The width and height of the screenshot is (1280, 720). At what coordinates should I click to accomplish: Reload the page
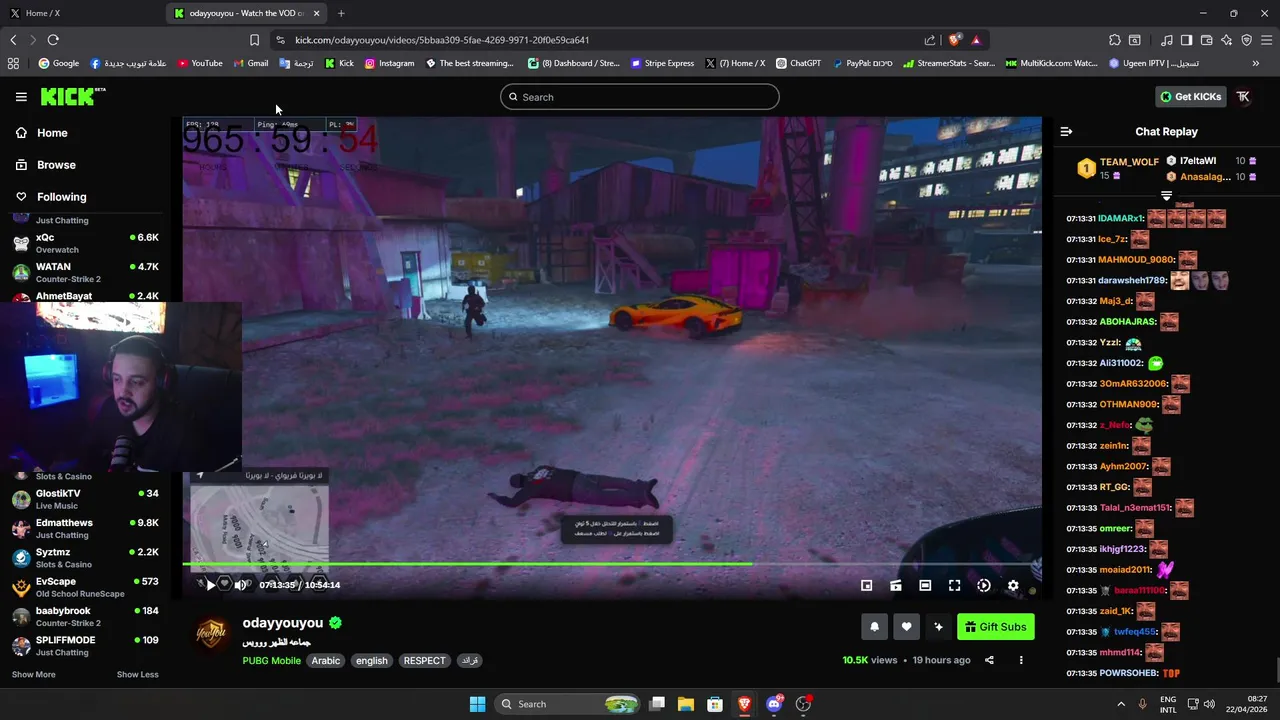point(53,40)
